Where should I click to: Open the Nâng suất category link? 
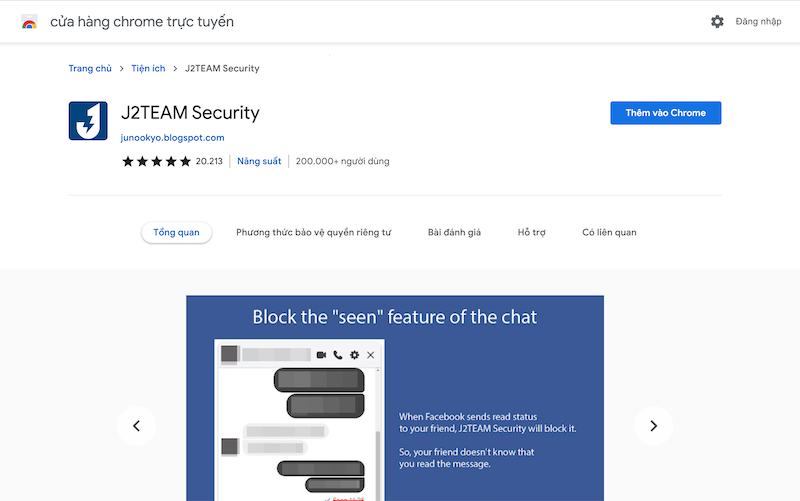pos(259,161)
